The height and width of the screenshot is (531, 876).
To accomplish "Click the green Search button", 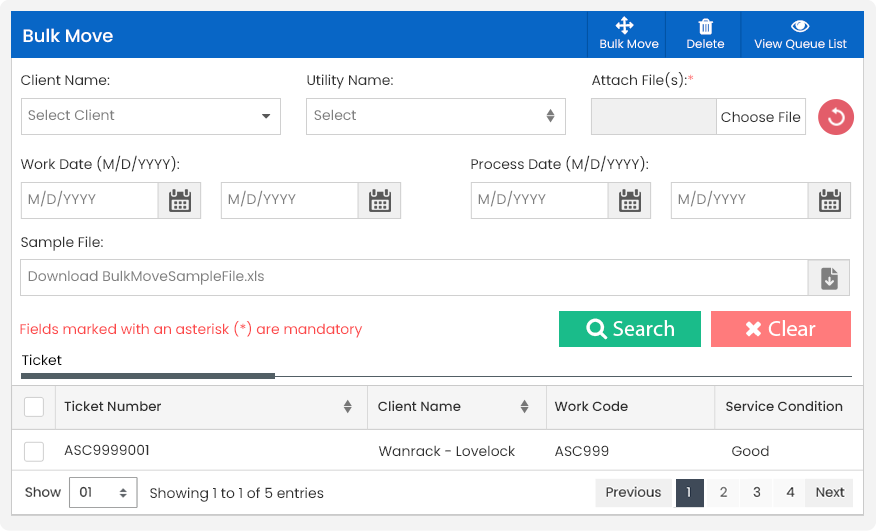I will (630, 329).
